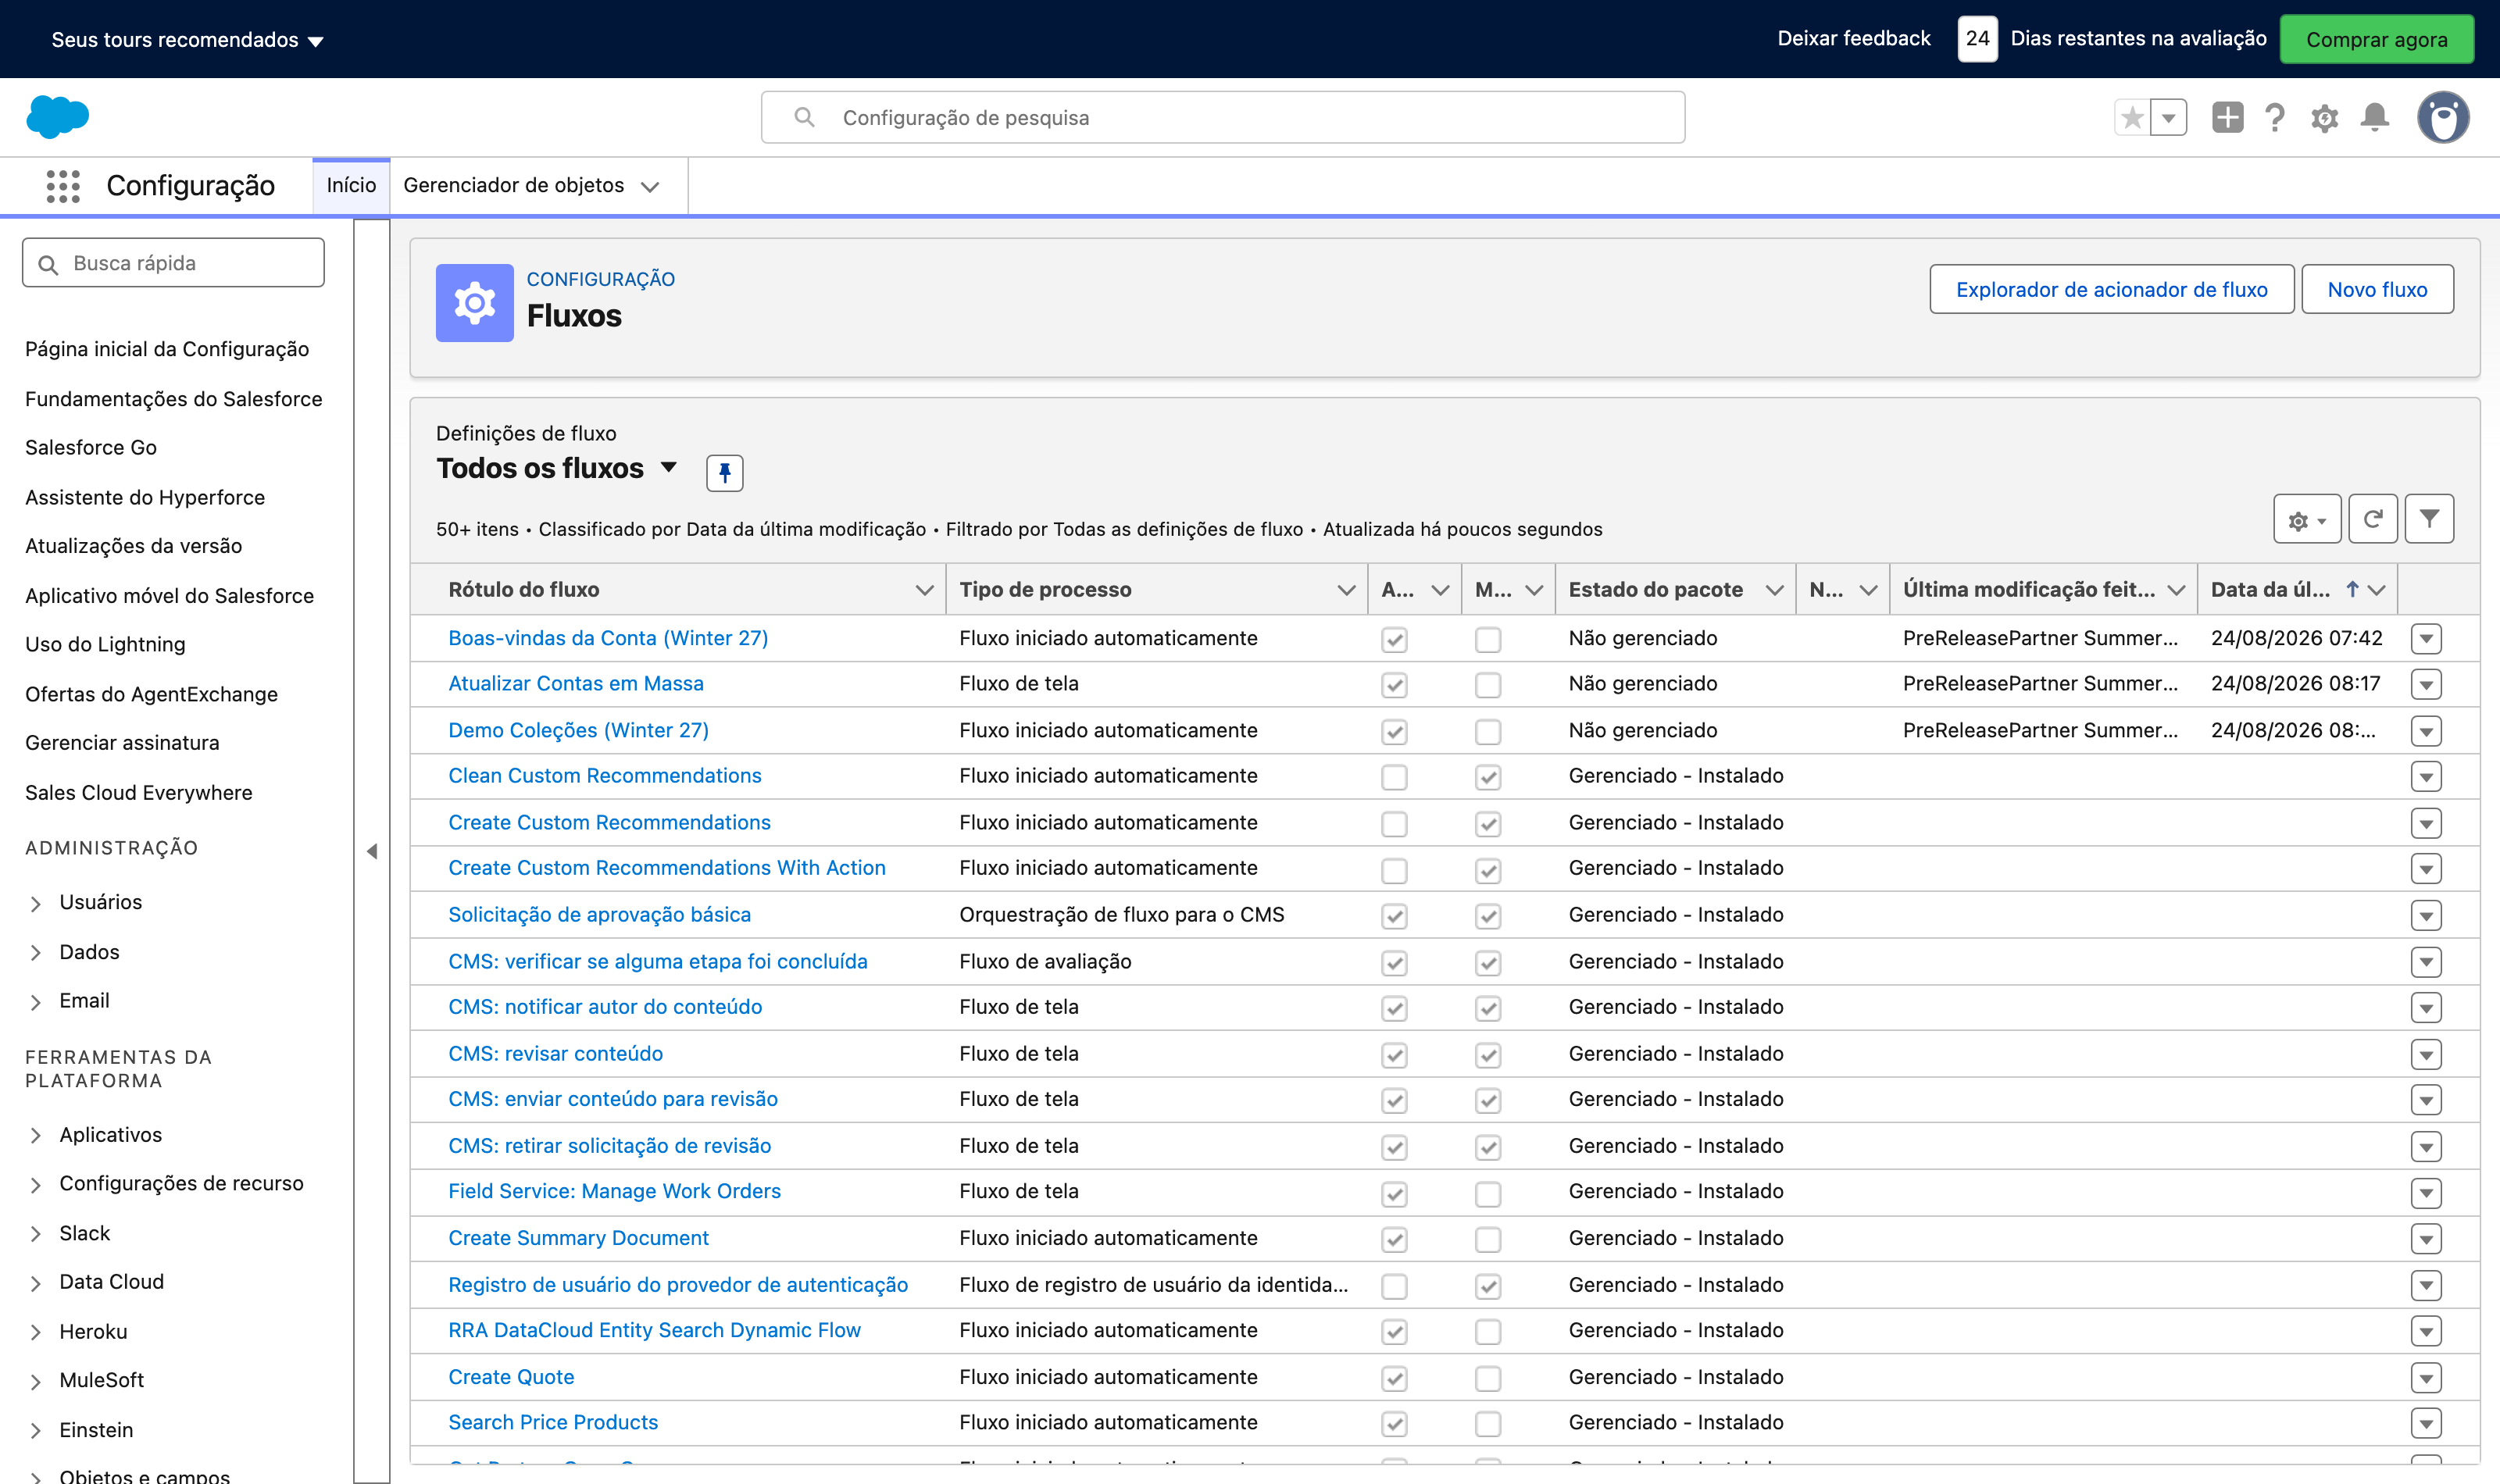
Task: Pin the Todos os fluxos list view
Action: [724, 472]
